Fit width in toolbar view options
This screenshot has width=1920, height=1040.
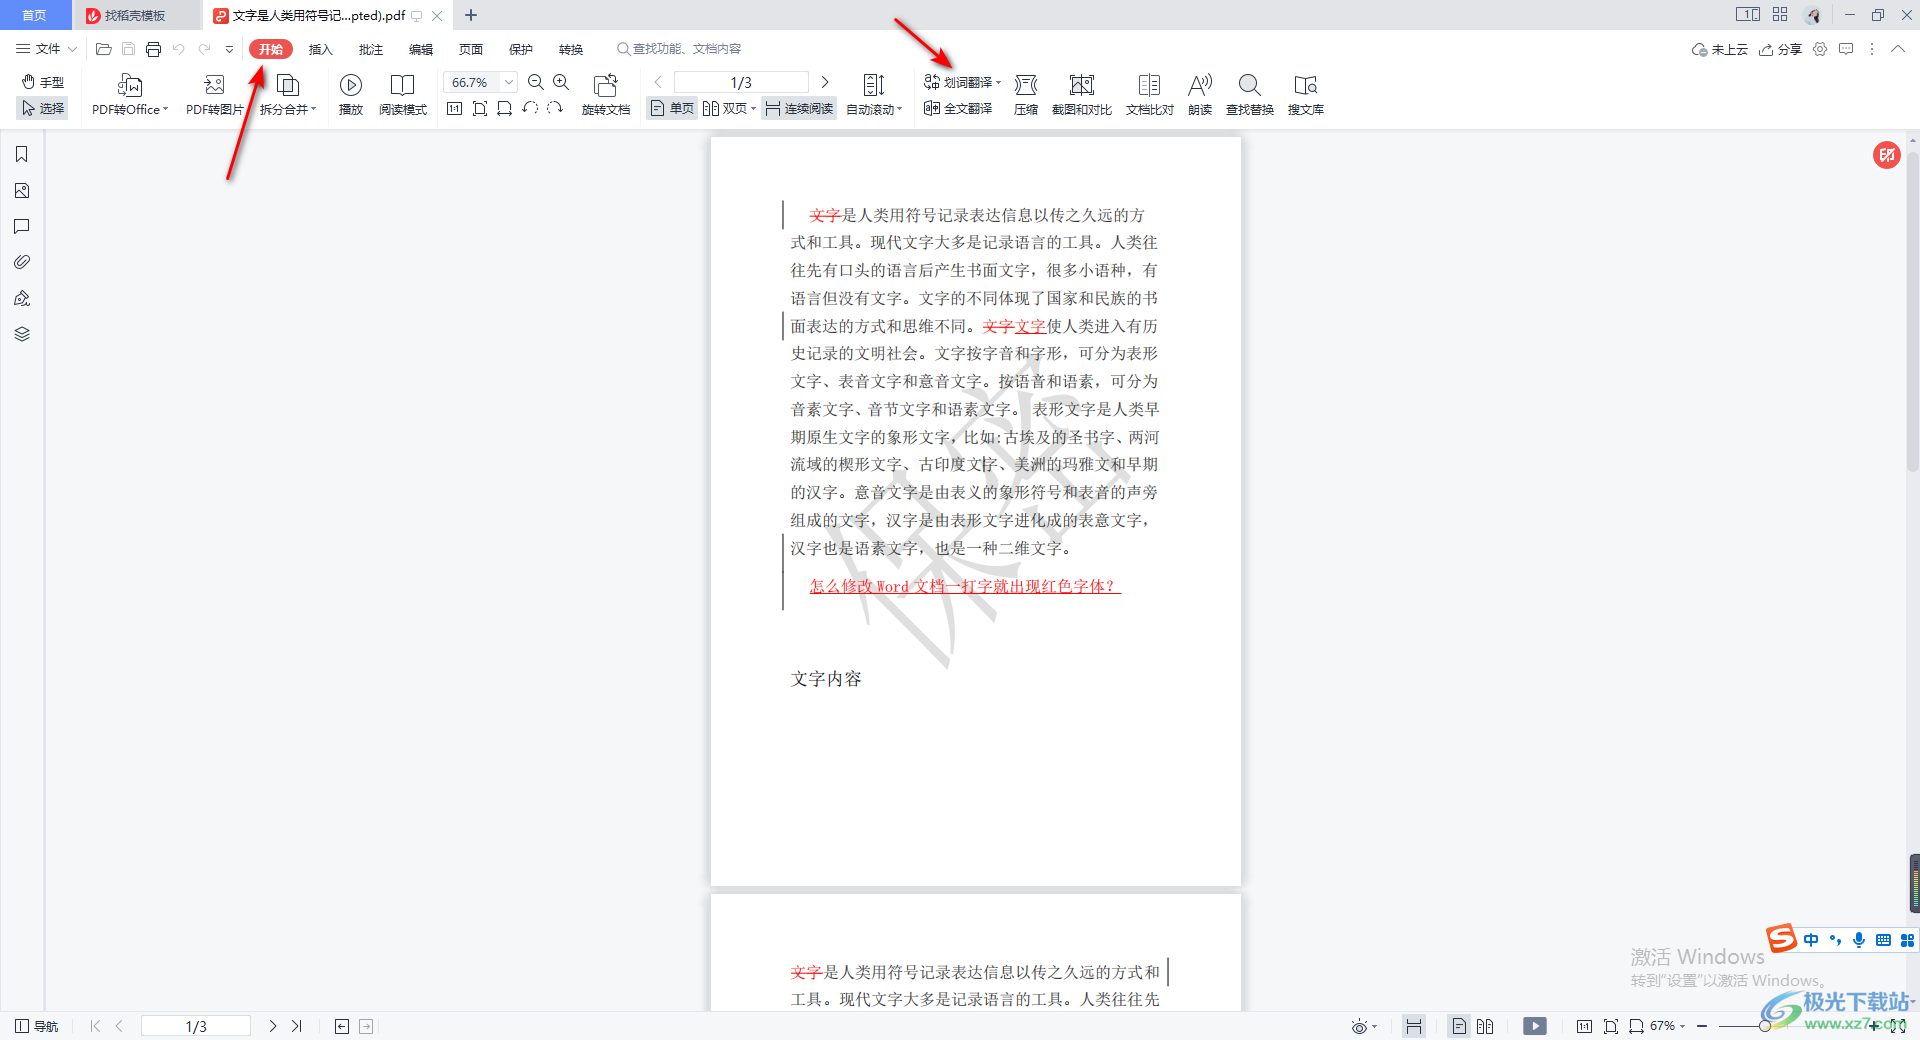click(504, 108)
